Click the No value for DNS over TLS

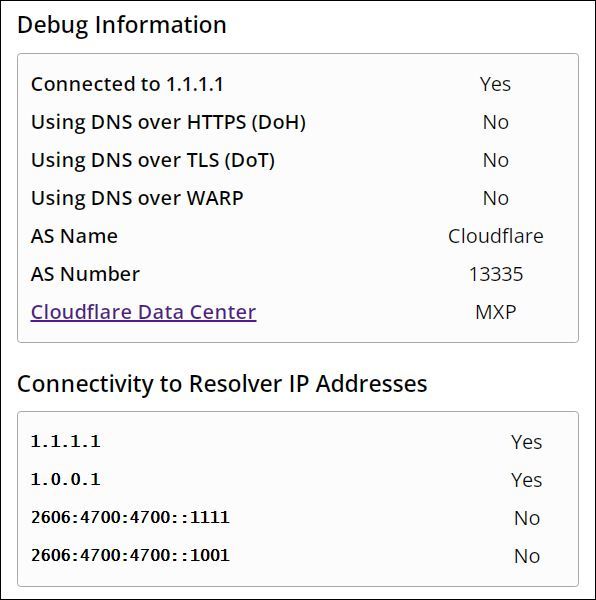click(496, 160)
